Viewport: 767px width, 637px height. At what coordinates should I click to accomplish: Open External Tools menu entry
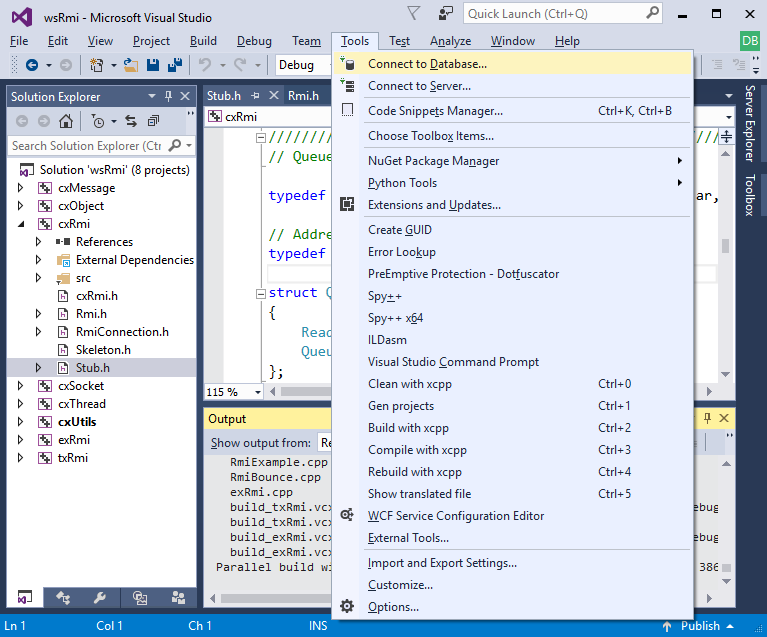click(x=513, y=538)
